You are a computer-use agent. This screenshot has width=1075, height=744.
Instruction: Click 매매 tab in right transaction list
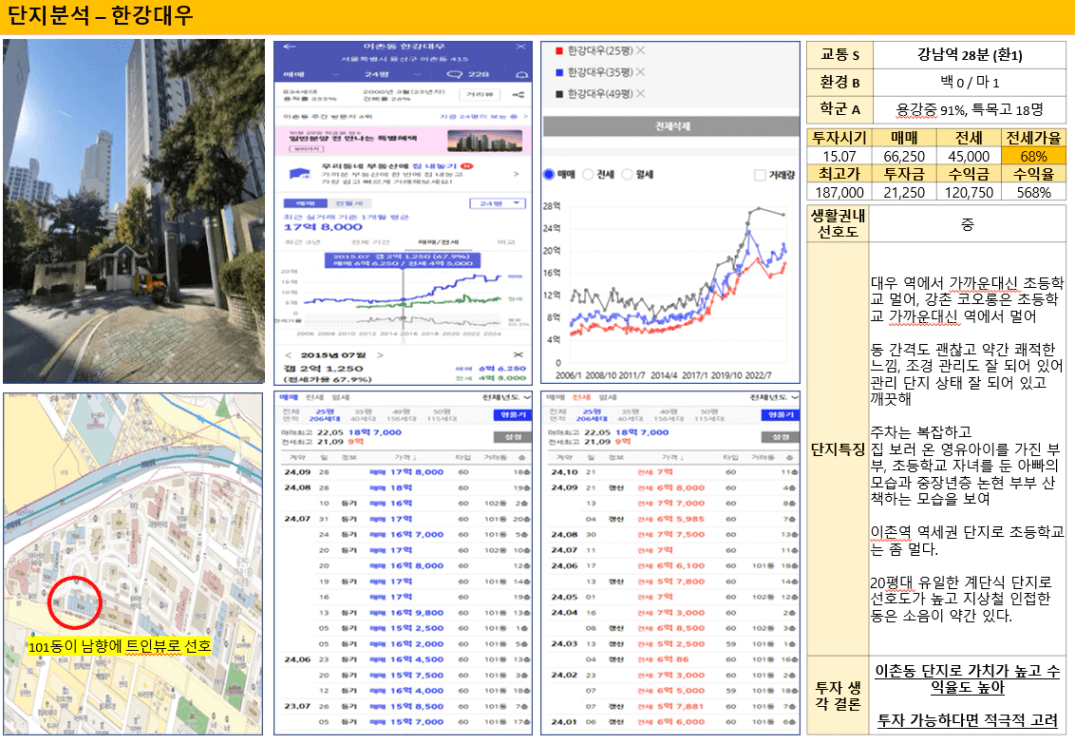click(x=556, y=398)
